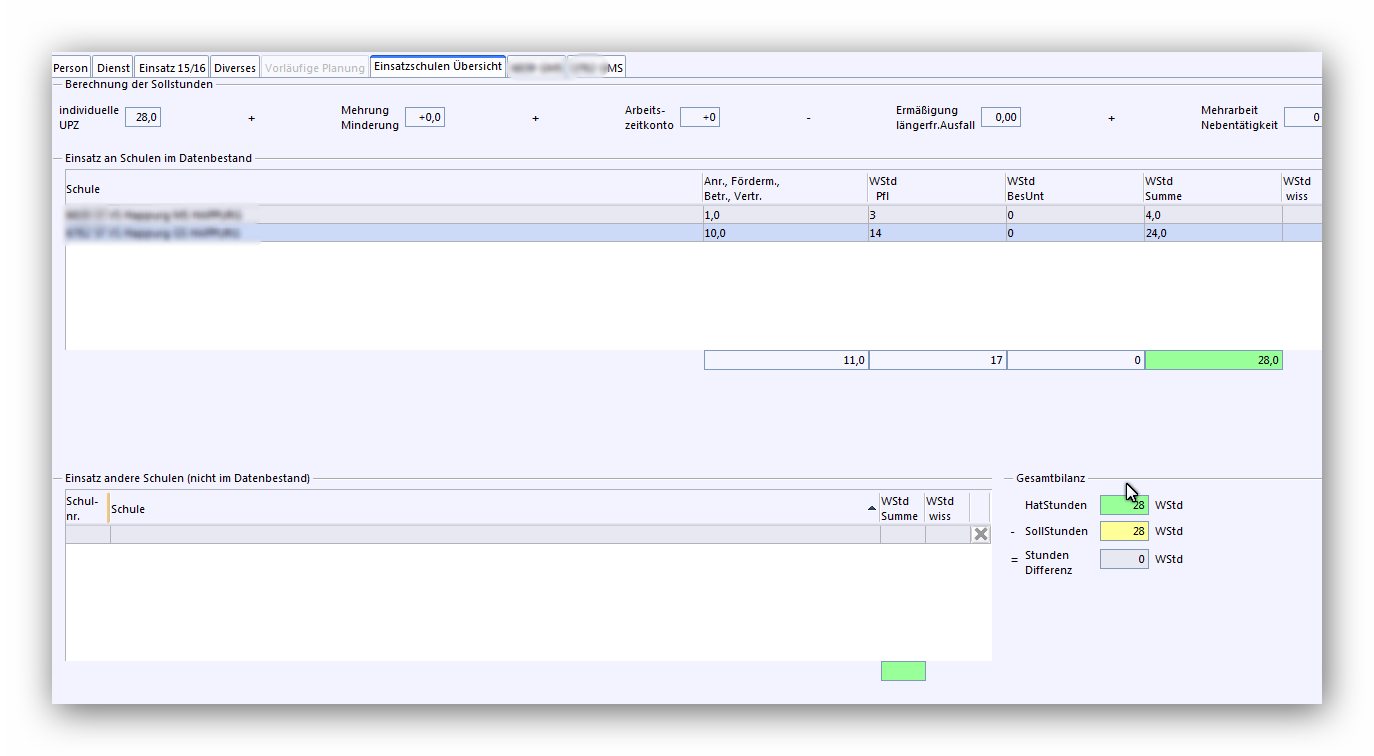Sort by Schule column in Datenbestand table
The height and width of the screenshot is (756, 1374).
click(384, 188)
